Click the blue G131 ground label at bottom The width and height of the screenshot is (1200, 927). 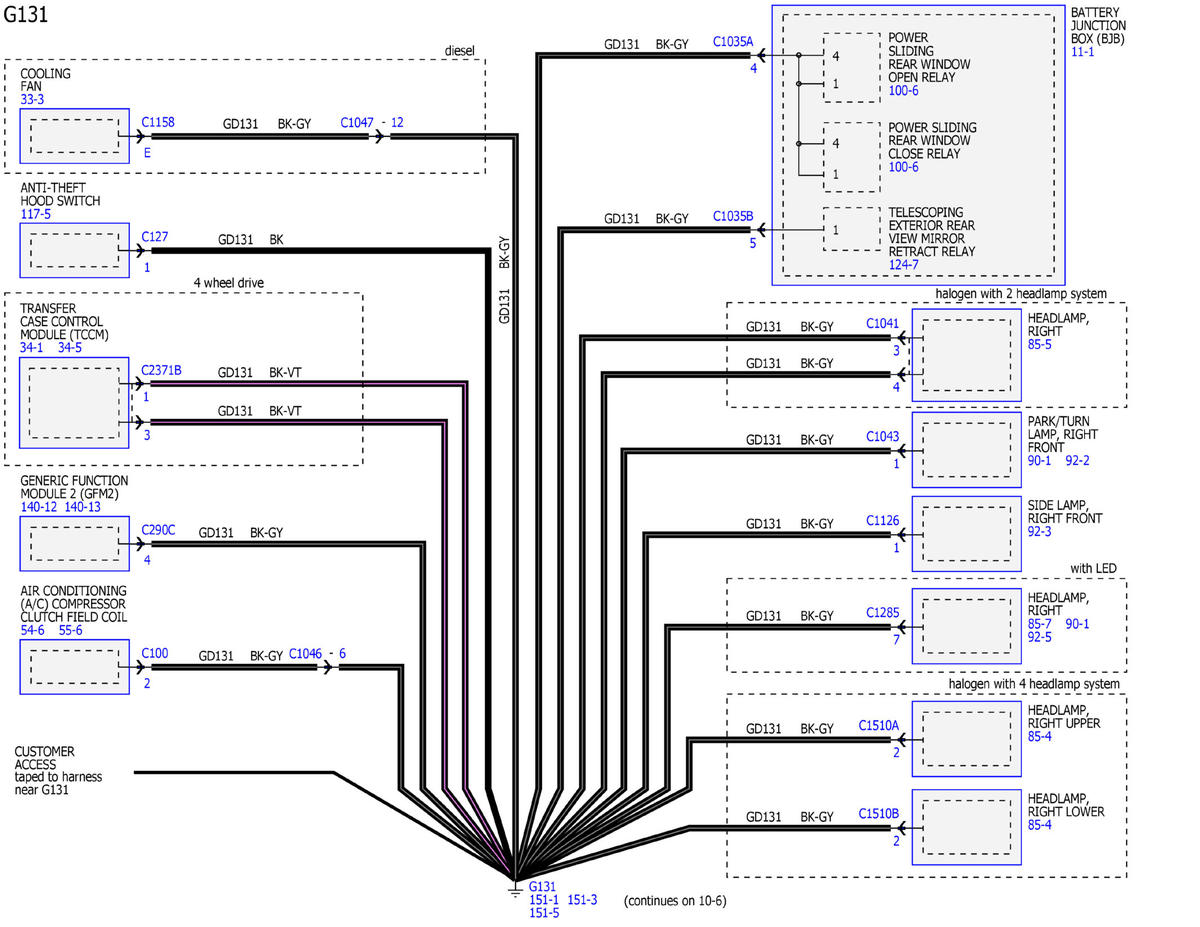pyautogui.click(x=541, y=887)
